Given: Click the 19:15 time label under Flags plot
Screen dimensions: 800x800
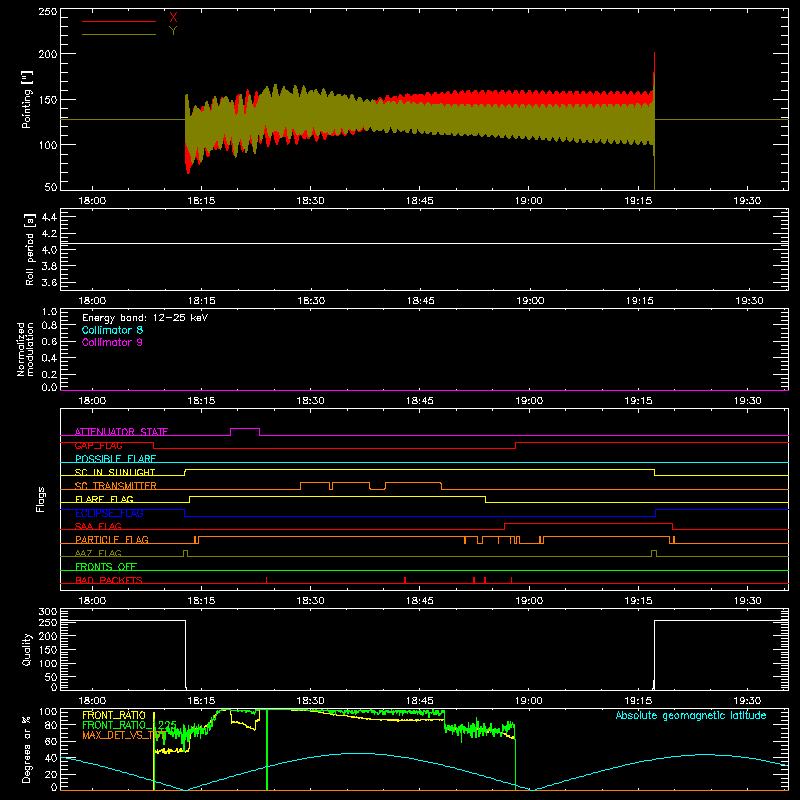Looking at the screenshot, I should coord(638,601).
